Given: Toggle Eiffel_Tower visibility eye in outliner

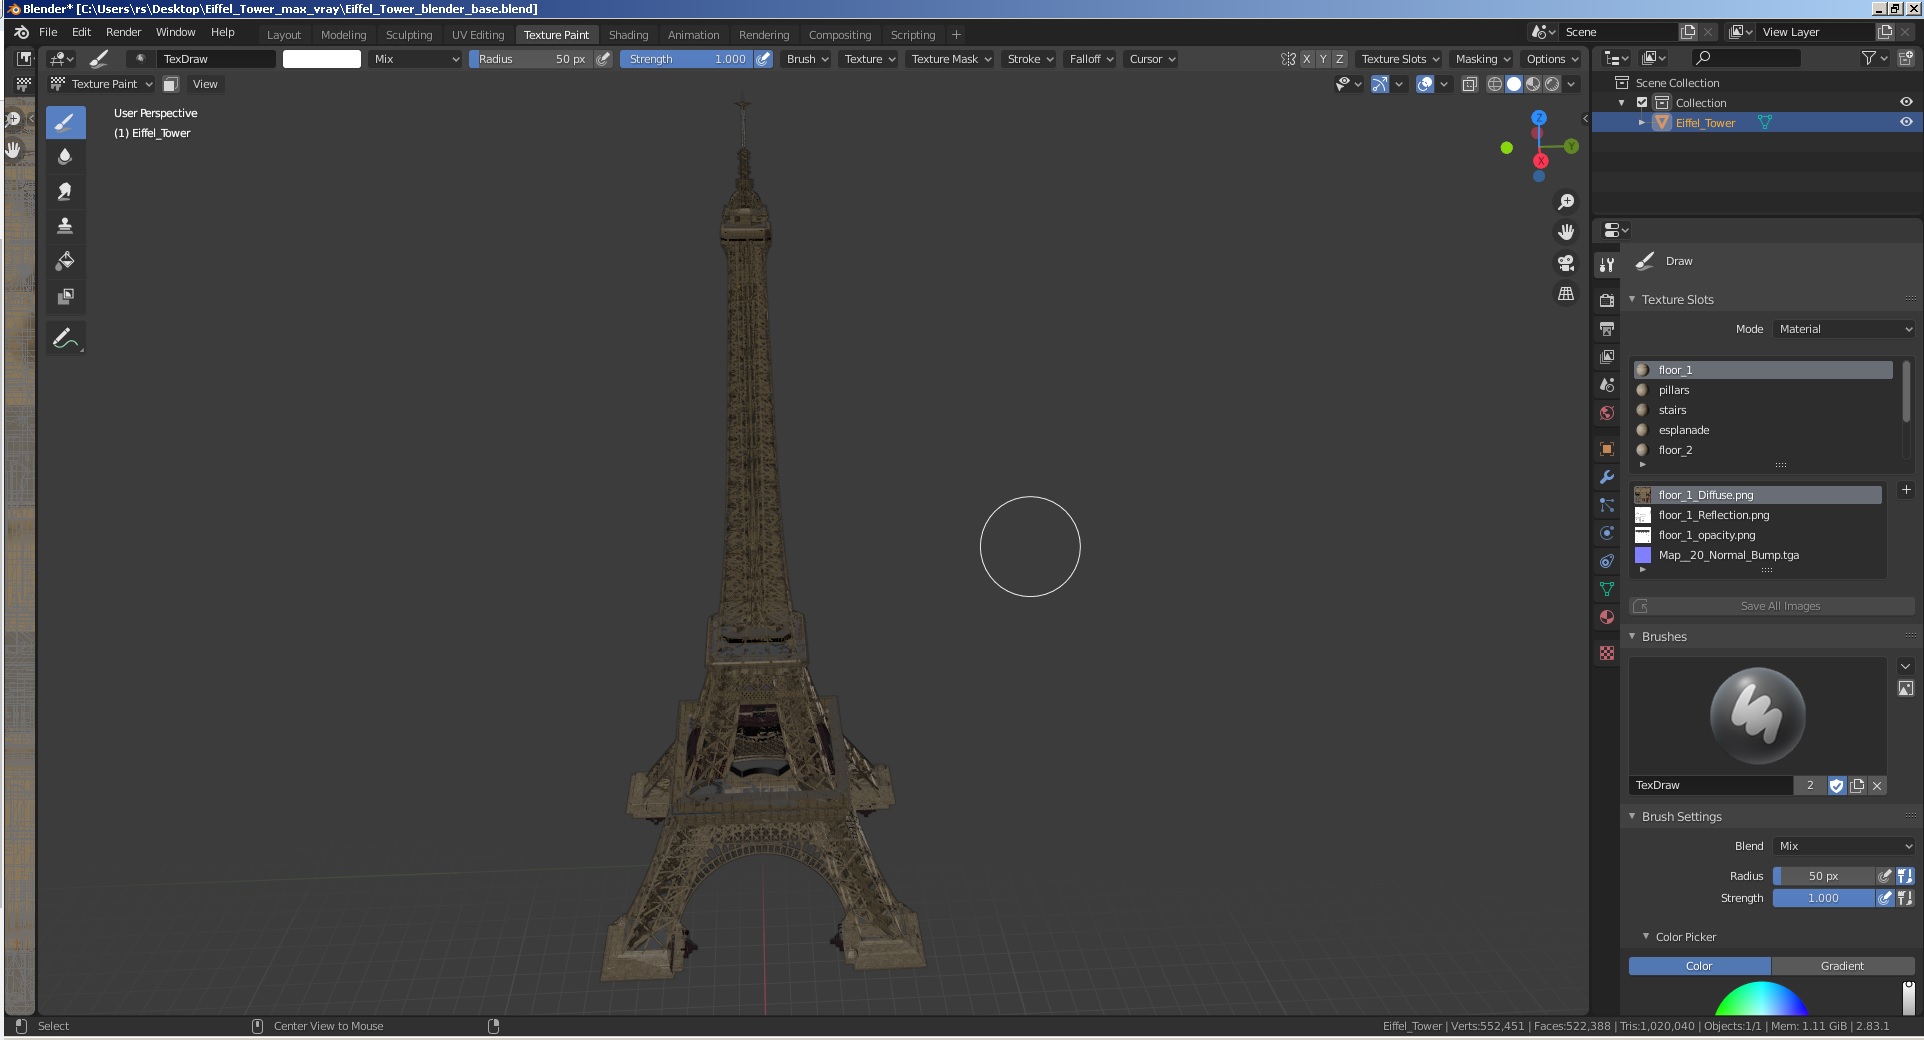Looking at the screenshot, I should click(1906, 122).
